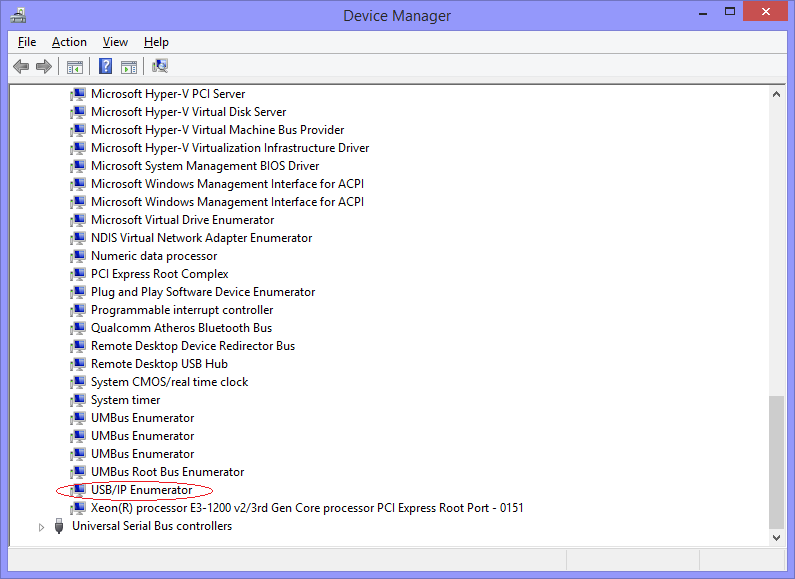Select the PCI Express Root Complex item

point(159,274)
